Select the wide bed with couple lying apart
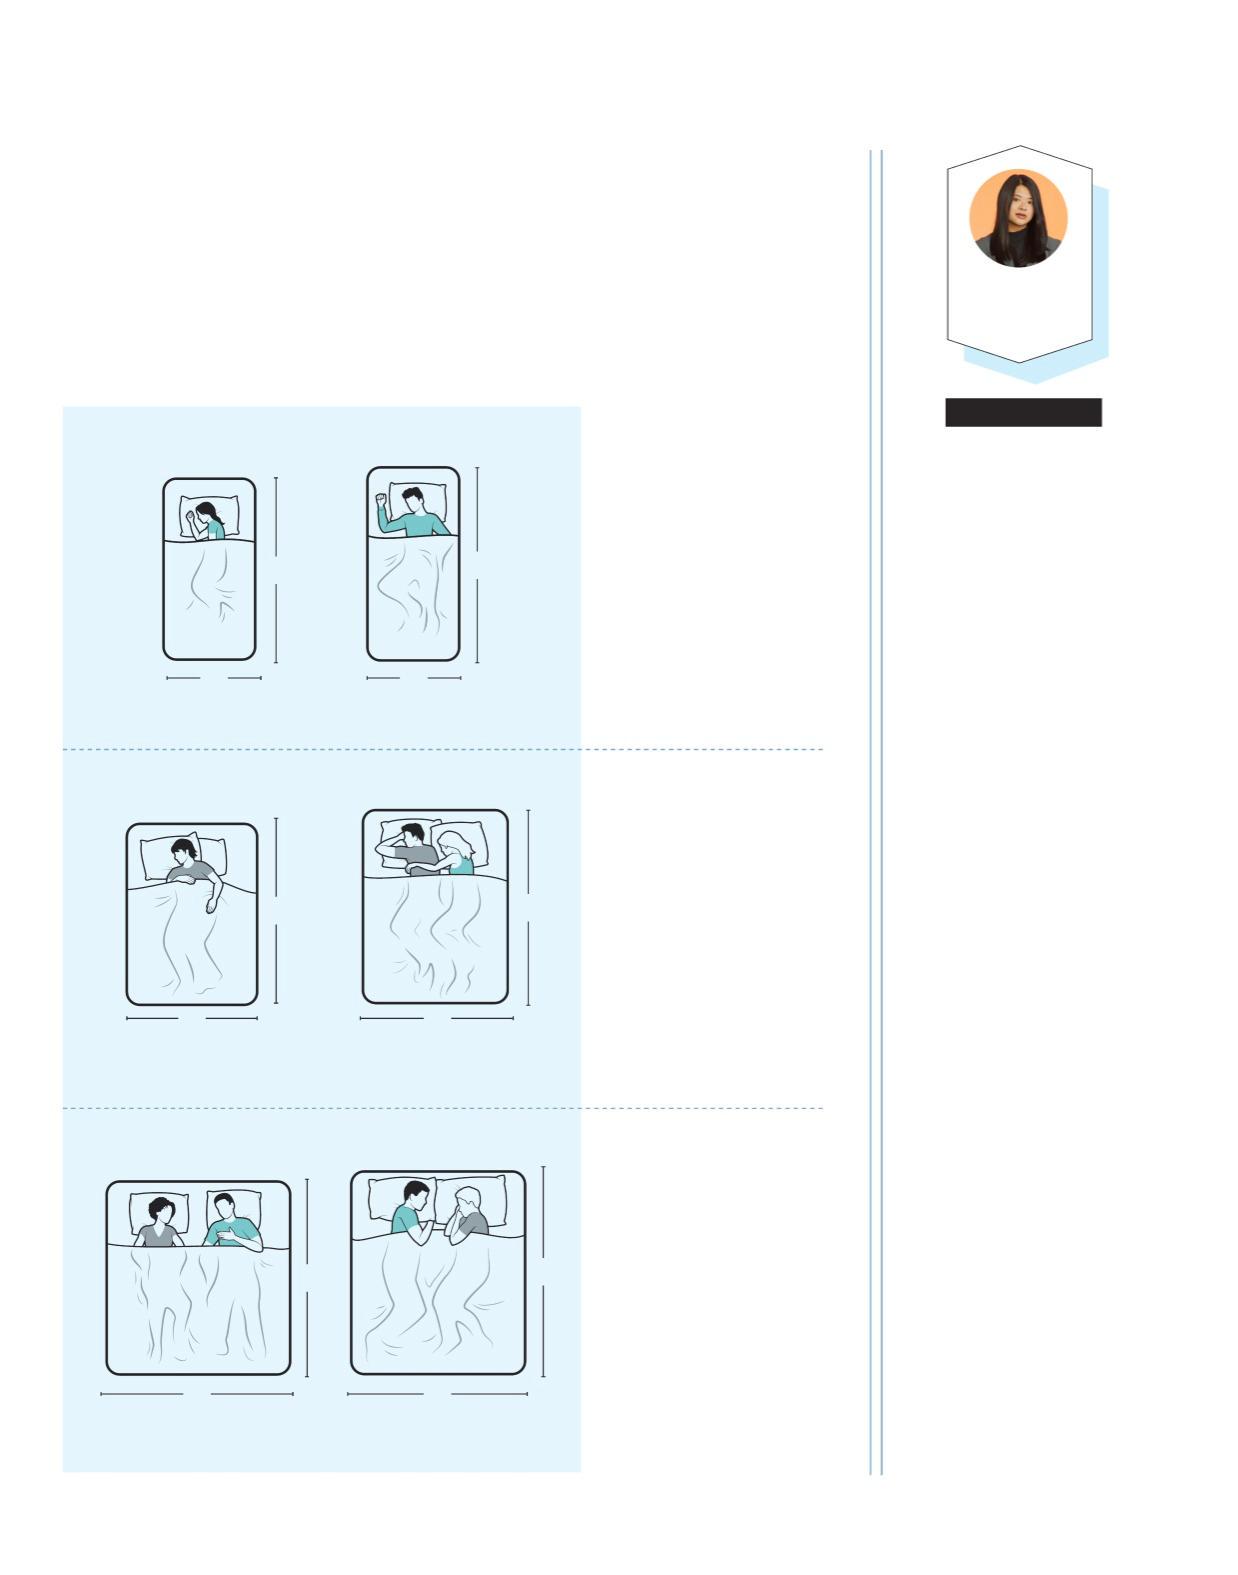Viewport: 1238px width, 1575px height. point(198,1277)
